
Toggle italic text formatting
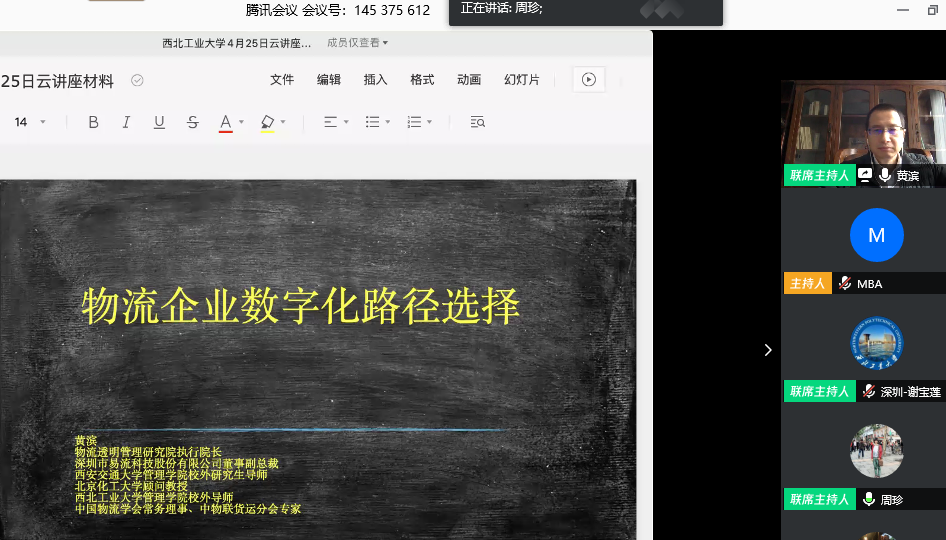click(126, 122)
